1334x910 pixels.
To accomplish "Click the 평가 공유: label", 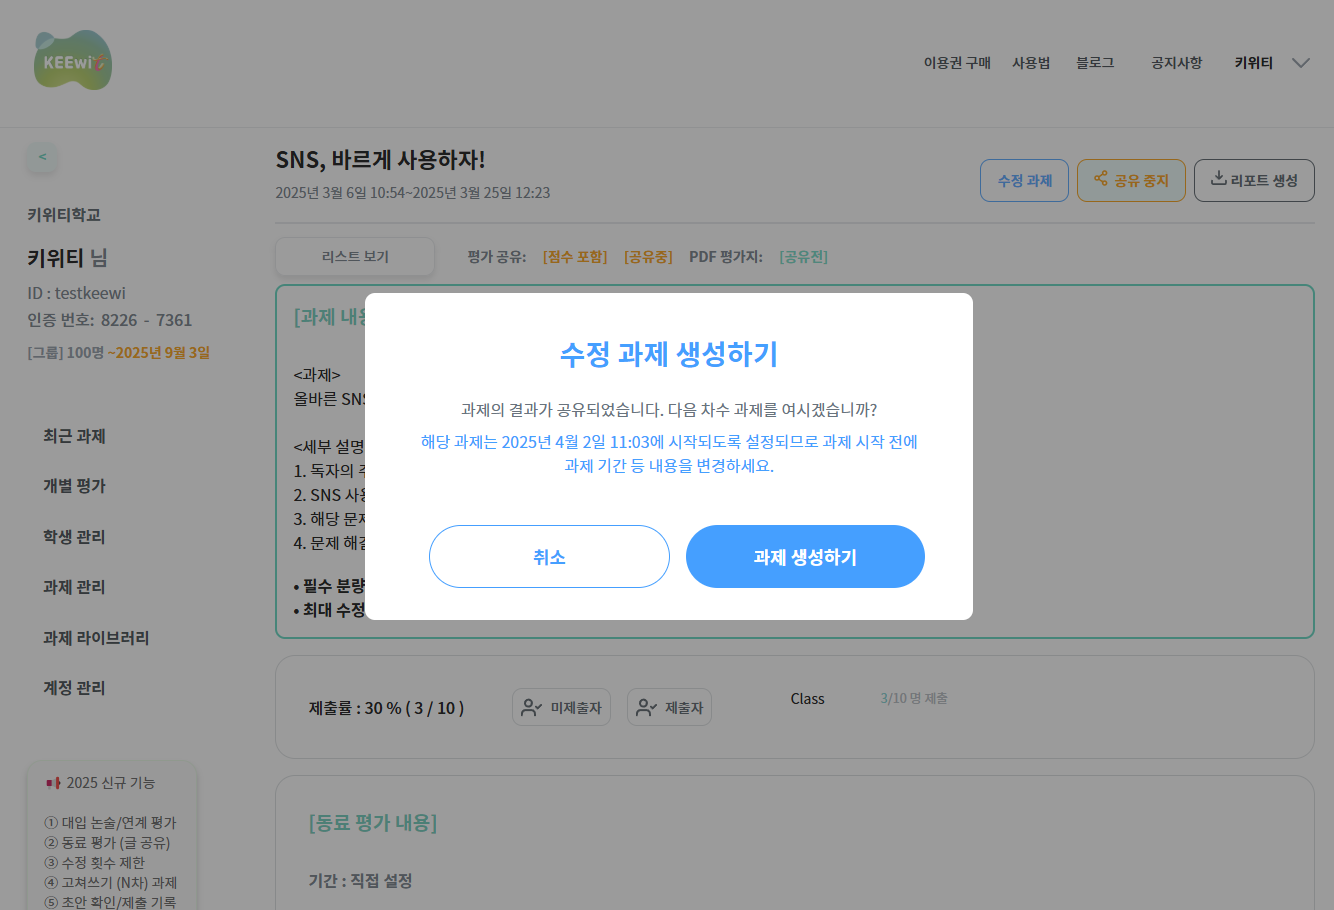I will point(496,257).
